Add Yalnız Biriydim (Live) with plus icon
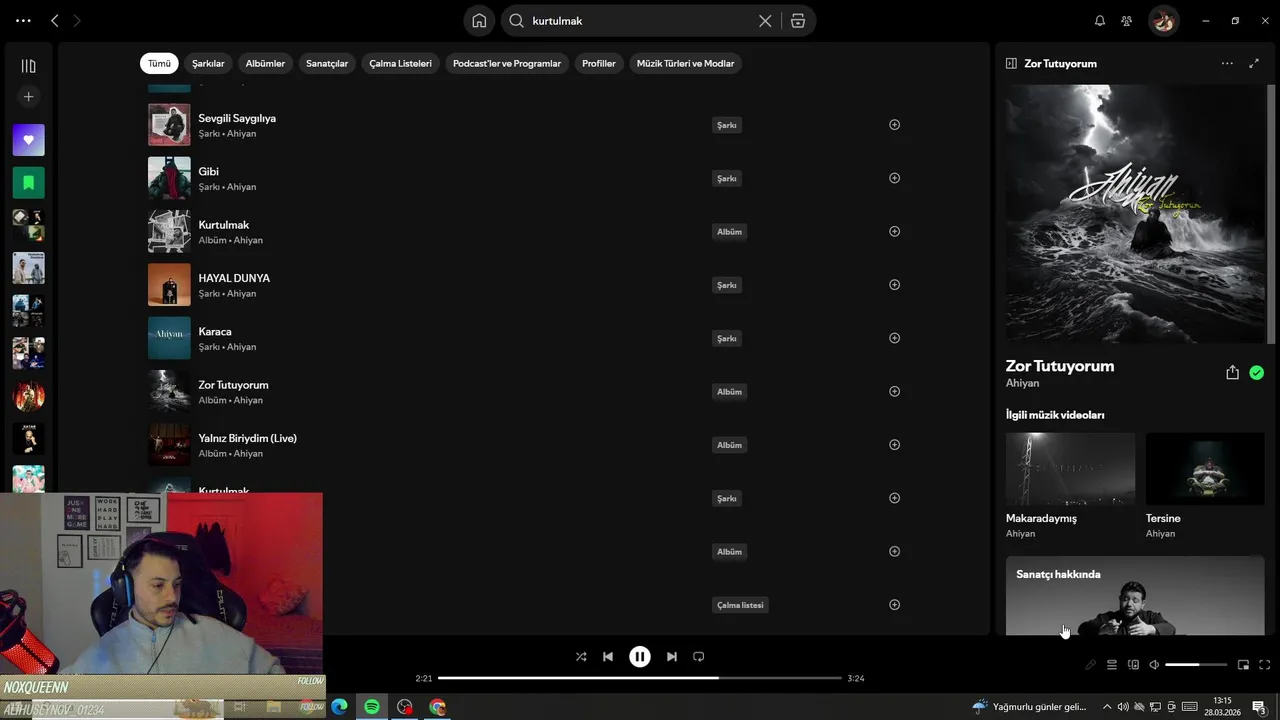 click(894, 445)
